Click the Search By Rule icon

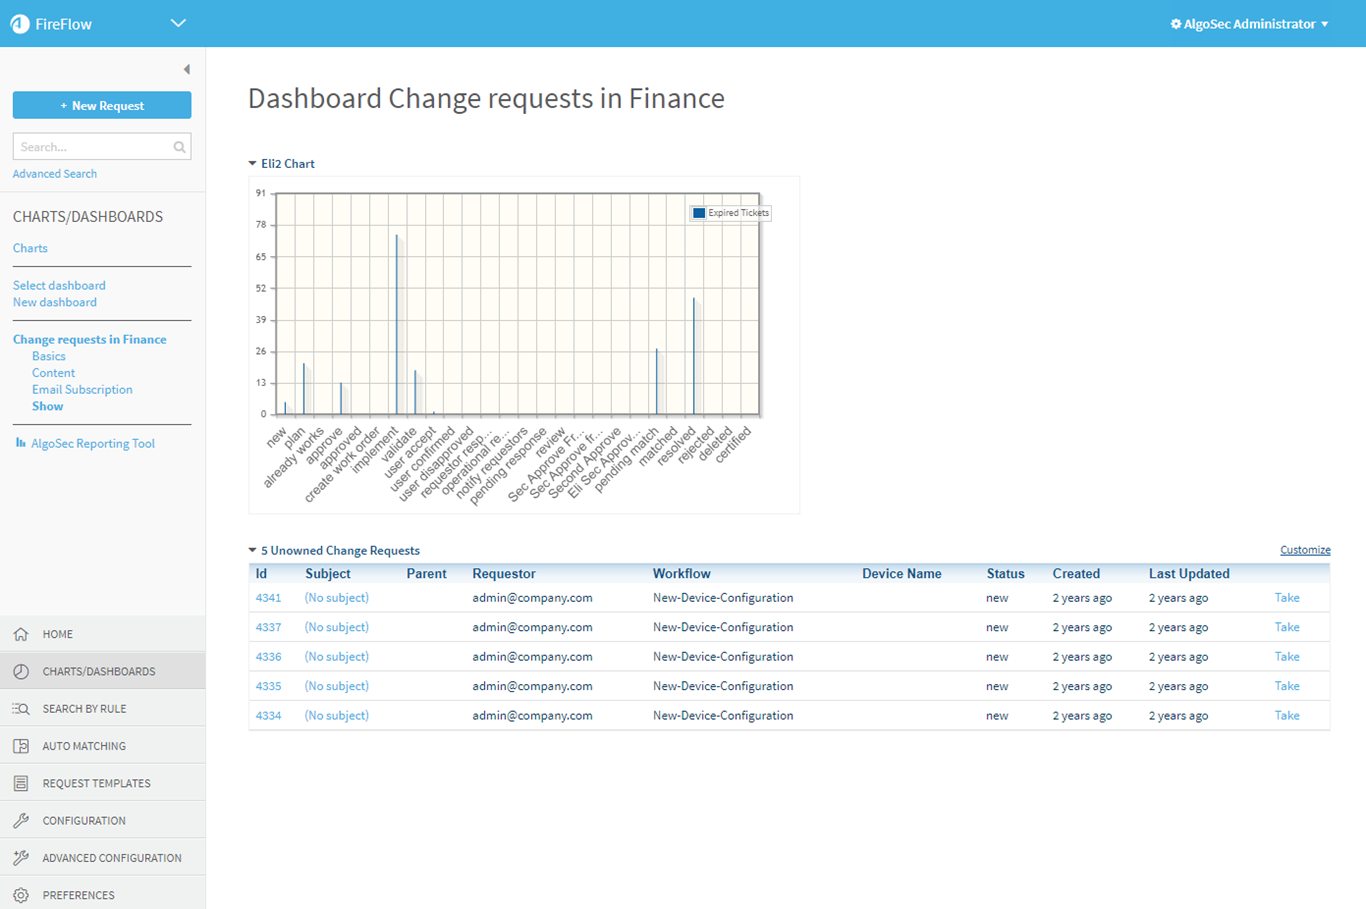click(x=21, y=709)
